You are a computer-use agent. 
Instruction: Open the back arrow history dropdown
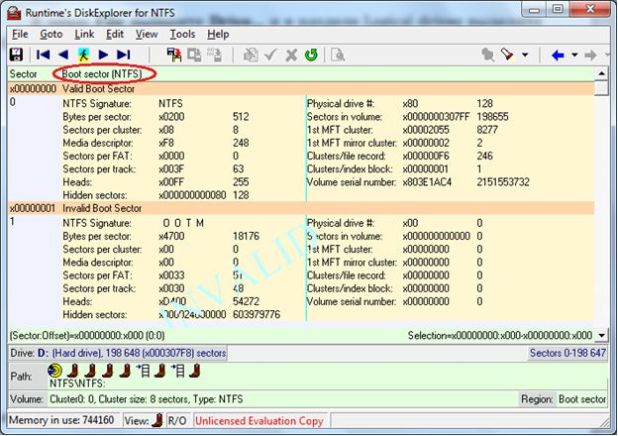click(575, 55)
